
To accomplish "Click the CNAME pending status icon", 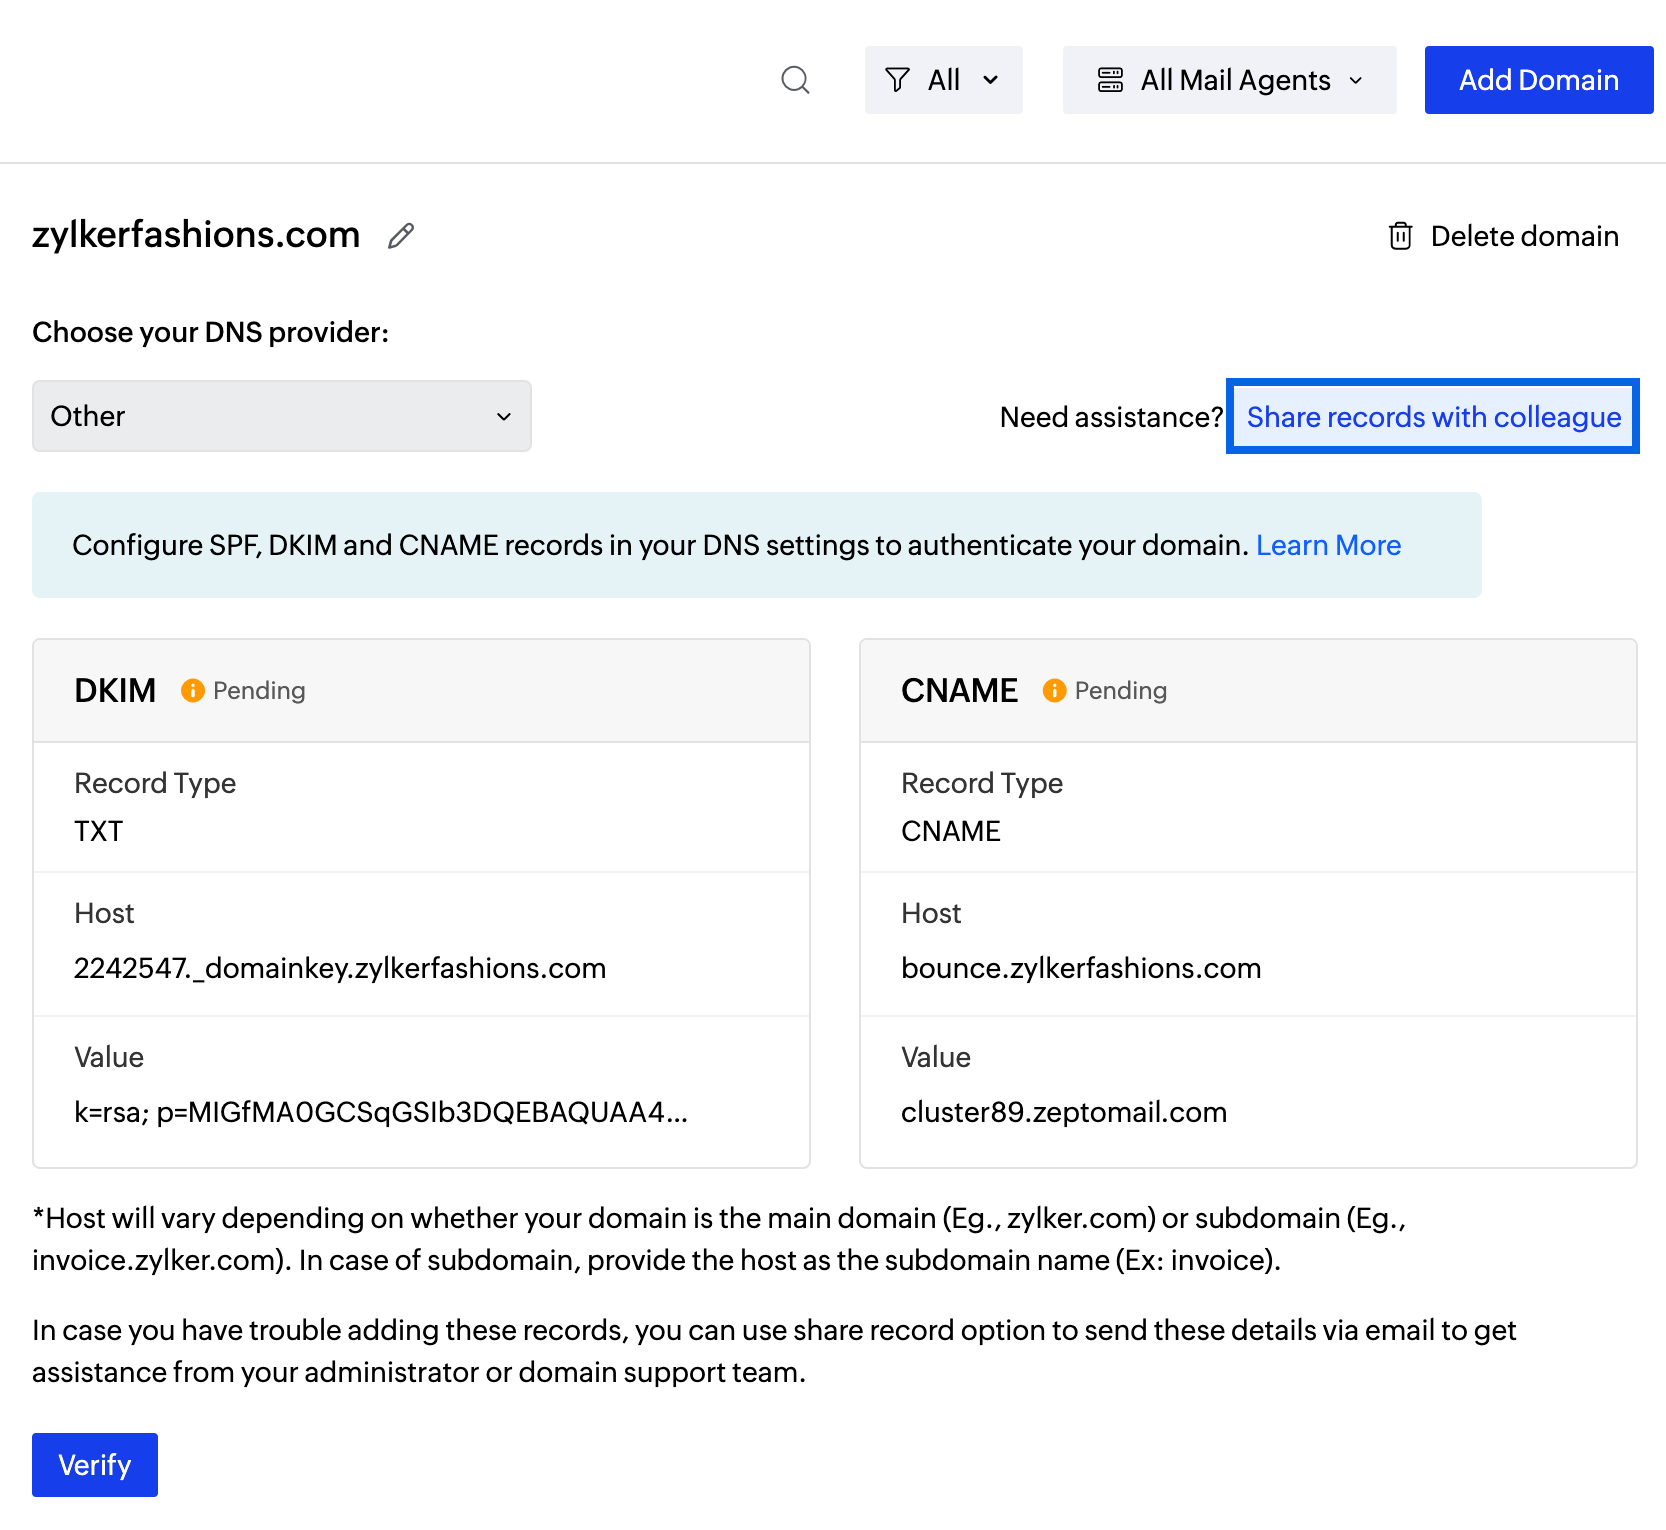I will pyautogui.click(x=1054, y=691).
